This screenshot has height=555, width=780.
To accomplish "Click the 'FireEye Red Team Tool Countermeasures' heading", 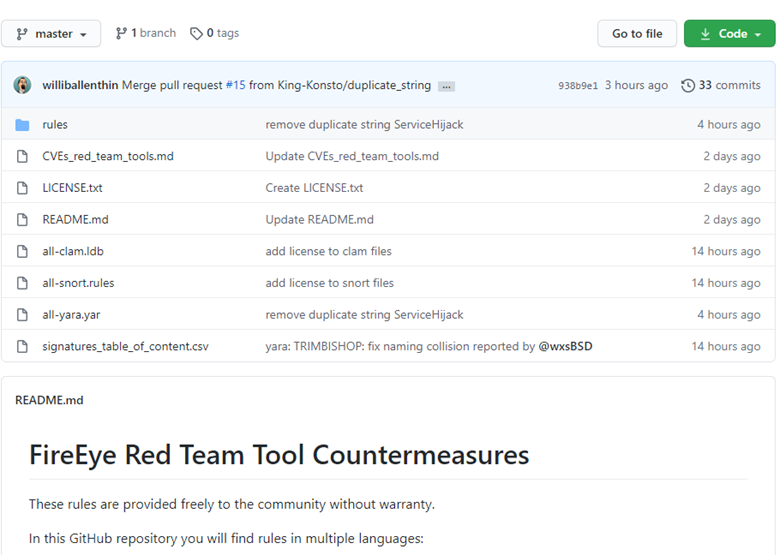I will point(279,455).
